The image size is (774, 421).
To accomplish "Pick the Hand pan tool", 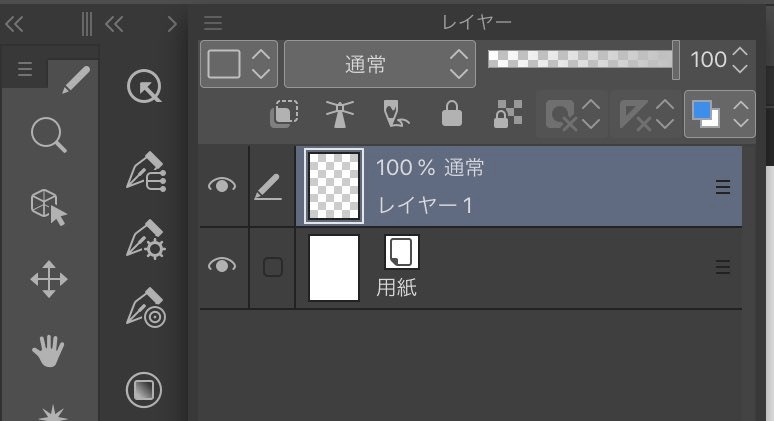I will point(48,351).
